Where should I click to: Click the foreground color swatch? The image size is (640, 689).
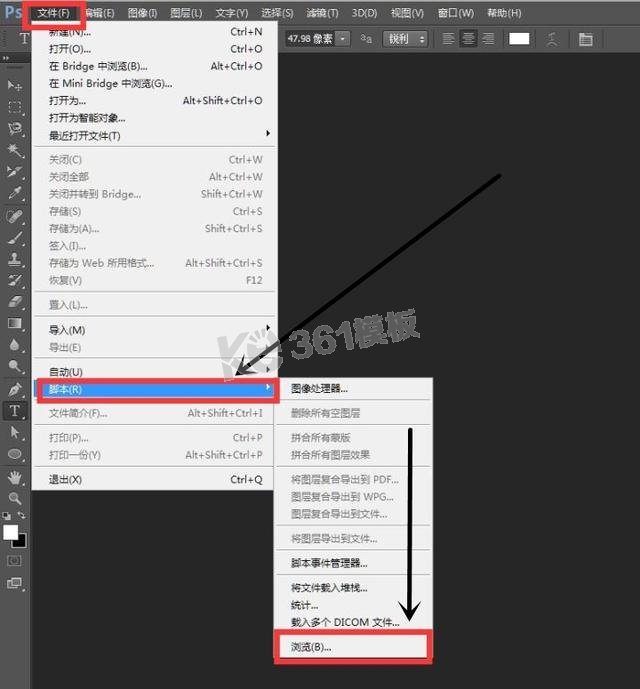tap(10, 532)
